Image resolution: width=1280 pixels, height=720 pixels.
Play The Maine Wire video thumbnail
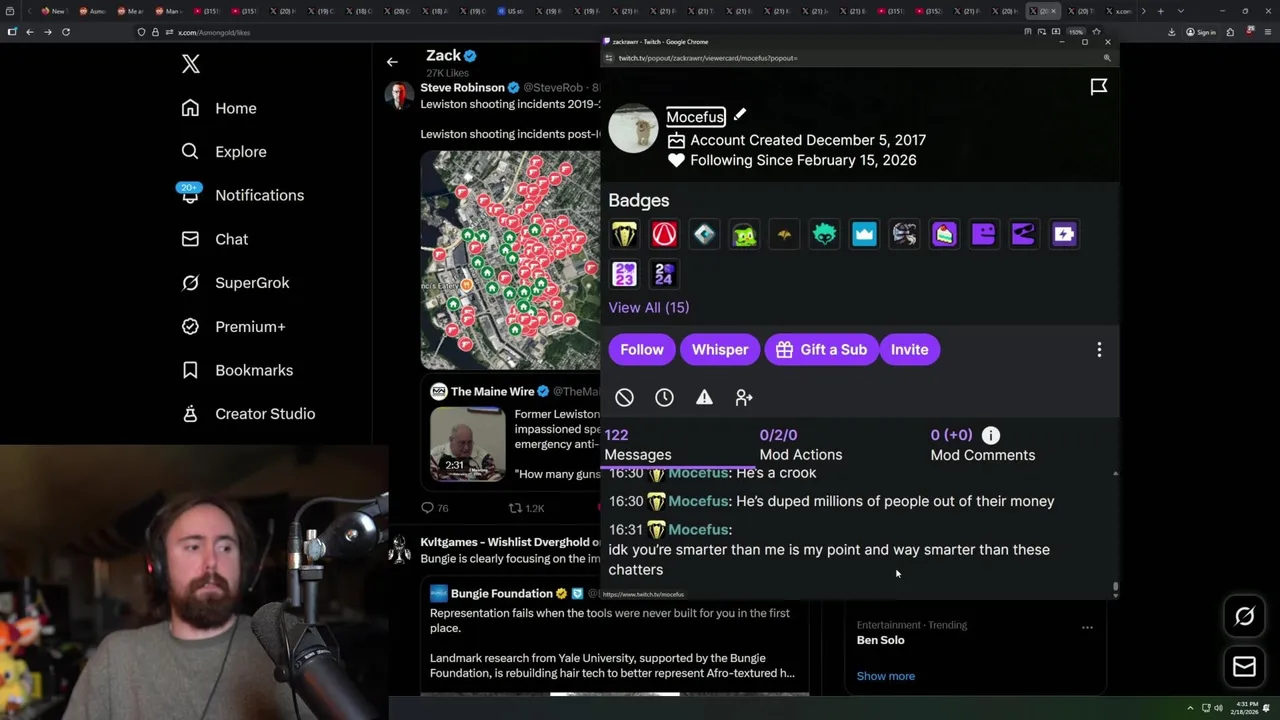point(467,444)
